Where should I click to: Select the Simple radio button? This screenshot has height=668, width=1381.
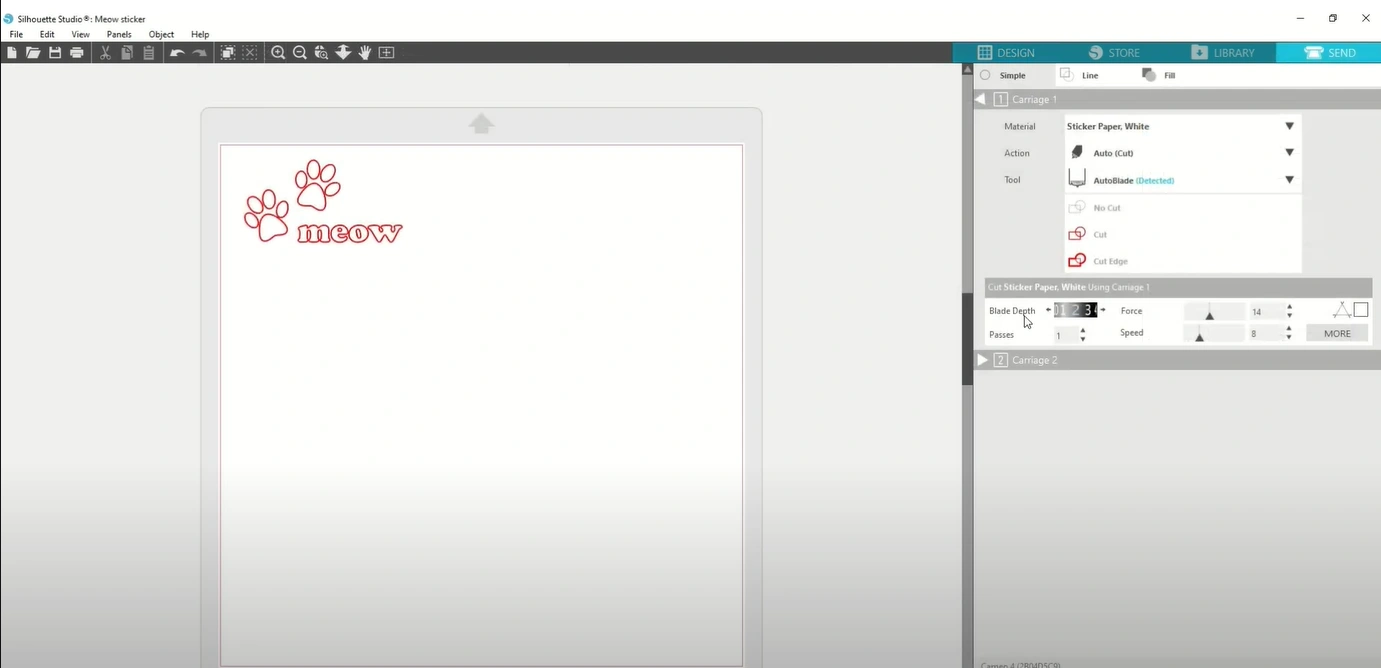click(985, 76)
